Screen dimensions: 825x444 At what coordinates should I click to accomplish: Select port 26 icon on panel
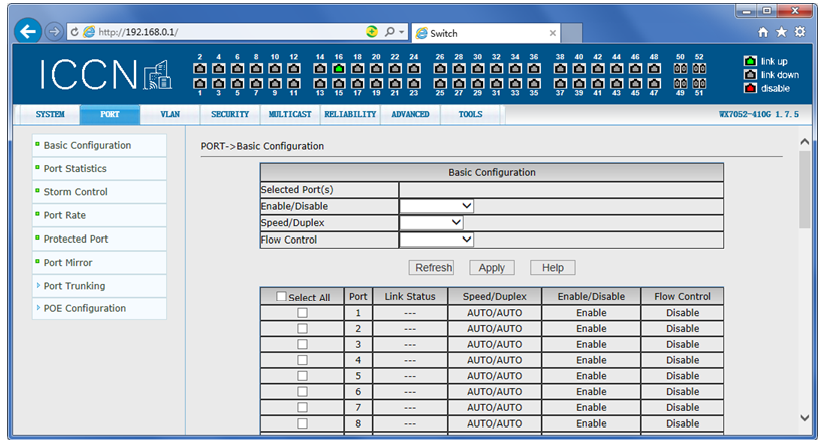click(x=440, y=68)
